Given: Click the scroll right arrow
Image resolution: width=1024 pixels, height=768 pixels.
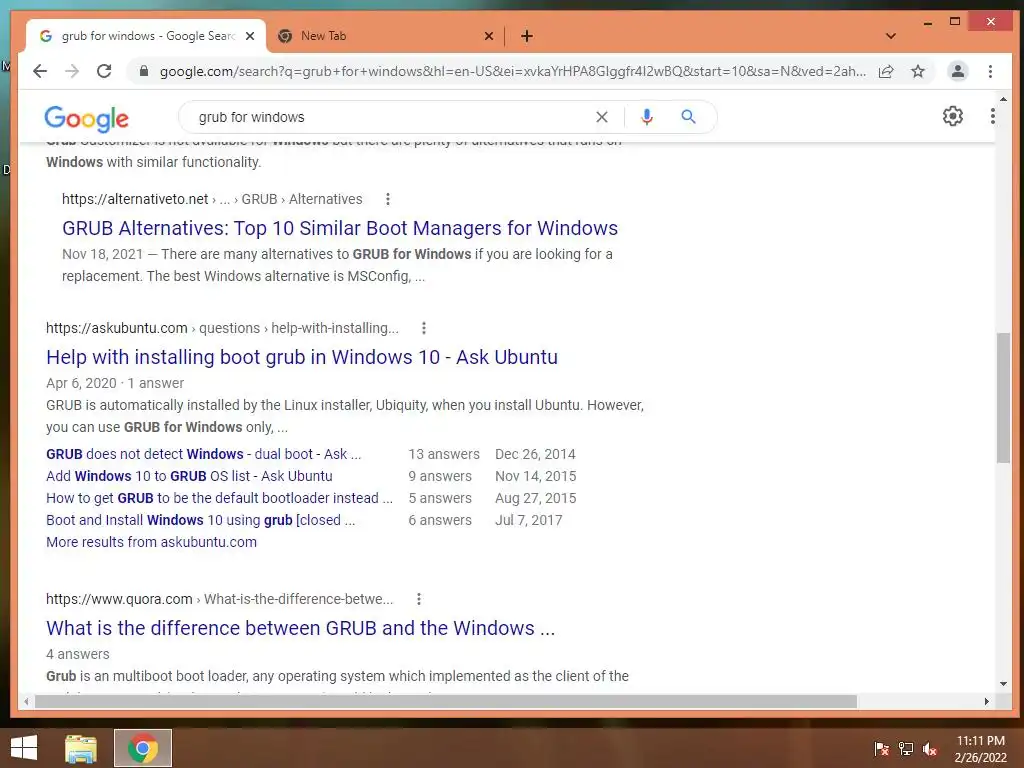Looking at the screenshot, I should [x=986, y=701].
